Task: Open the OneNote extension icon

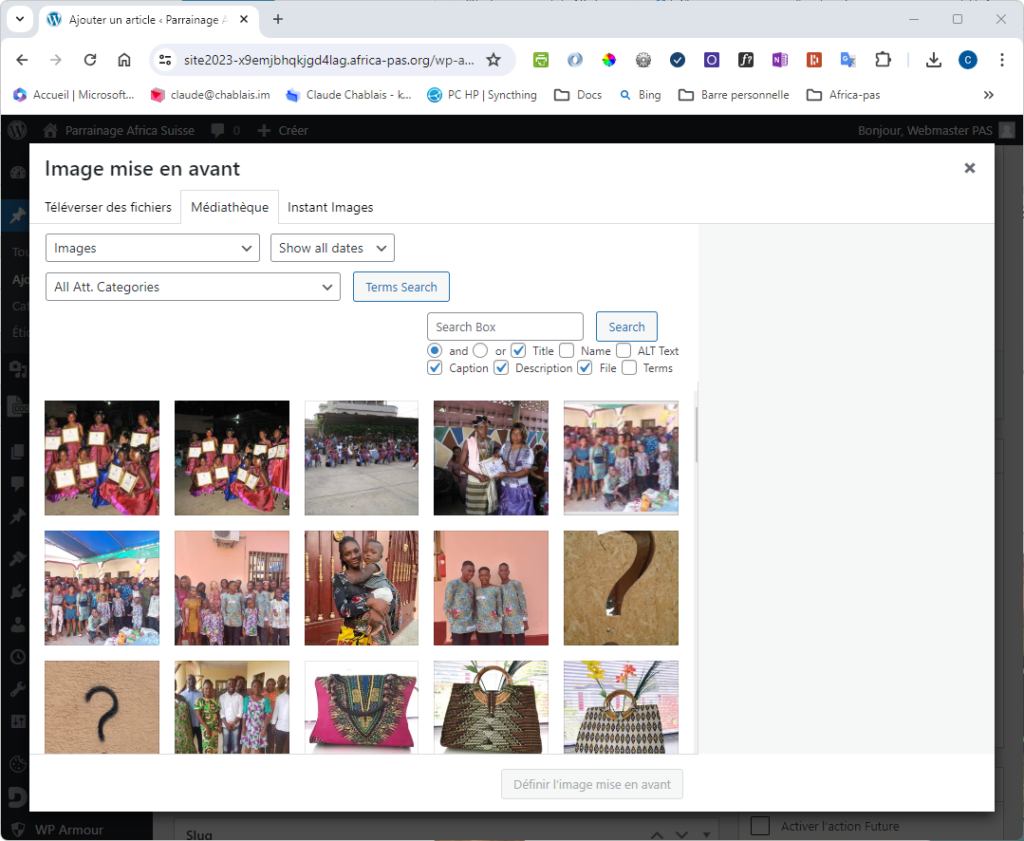Action: [x=780, y=60]
